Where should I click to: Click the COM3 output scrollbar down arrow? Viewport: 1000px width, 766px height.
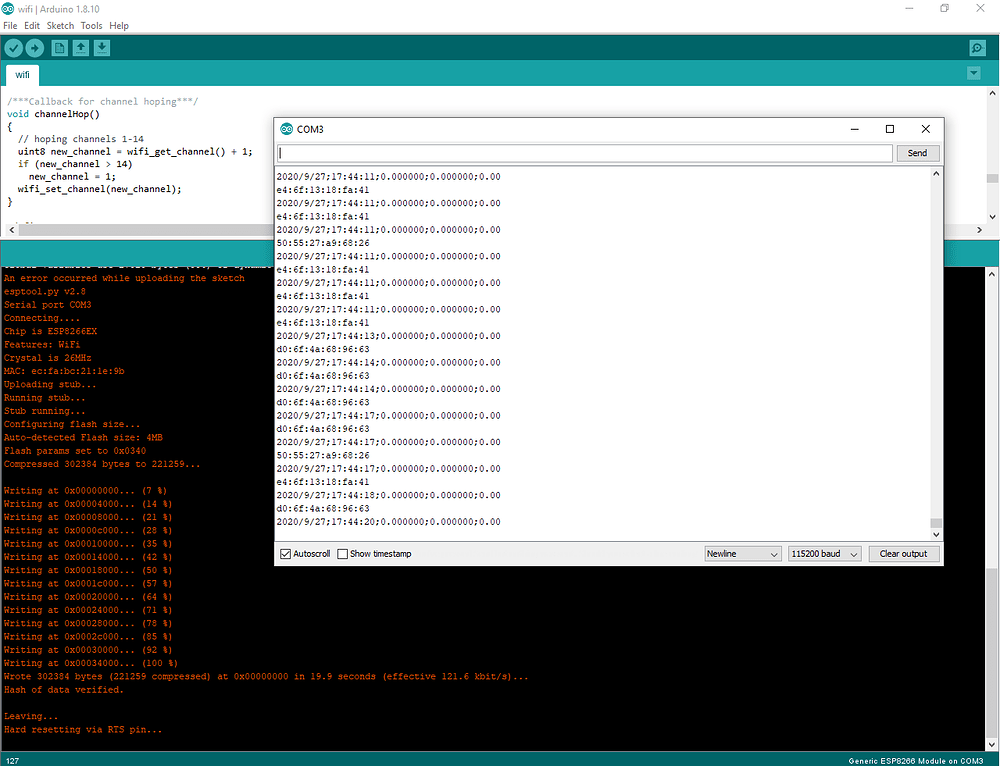pos(936,534)
